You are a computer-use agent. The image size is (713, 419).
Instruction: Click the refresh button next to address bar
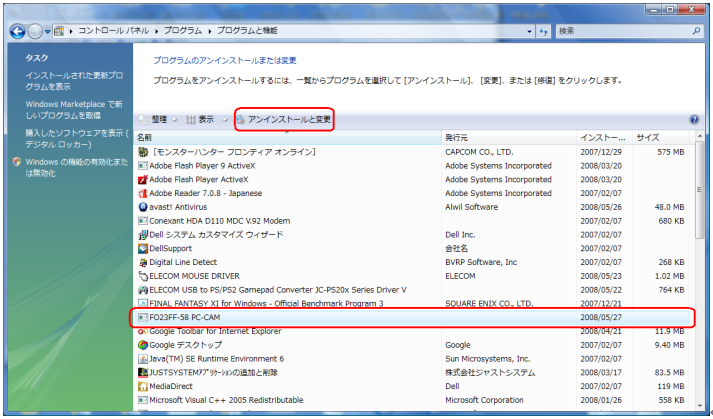[x=543, y=31]
